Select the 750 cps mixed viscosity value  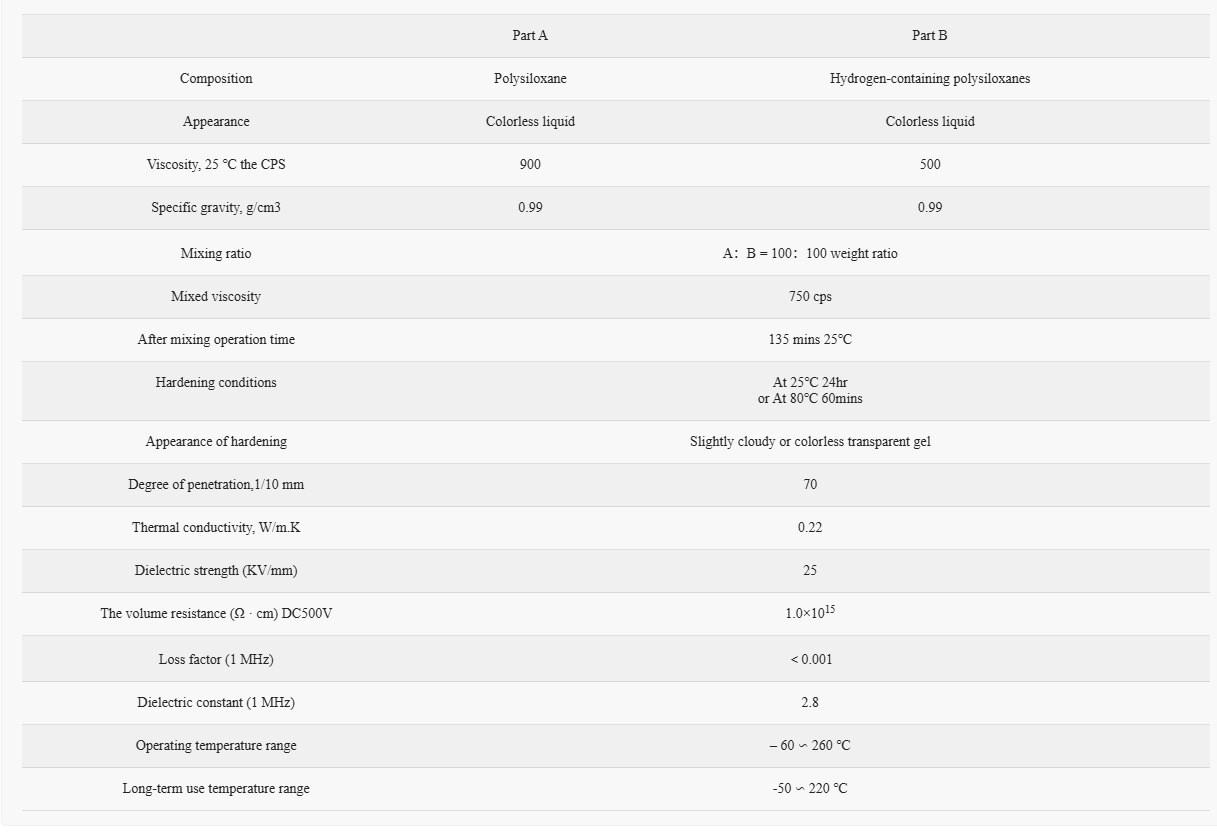click(810, 296)
